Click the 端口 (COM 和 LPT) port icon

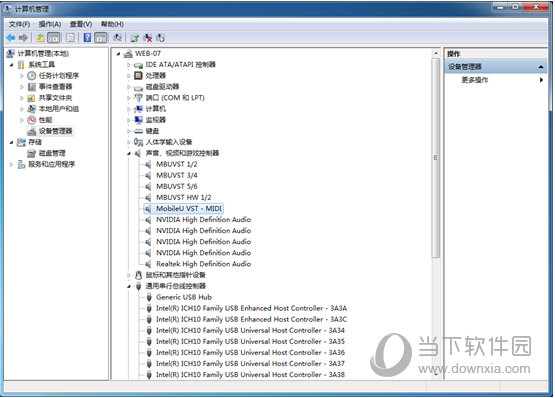[x=138, y=98]
